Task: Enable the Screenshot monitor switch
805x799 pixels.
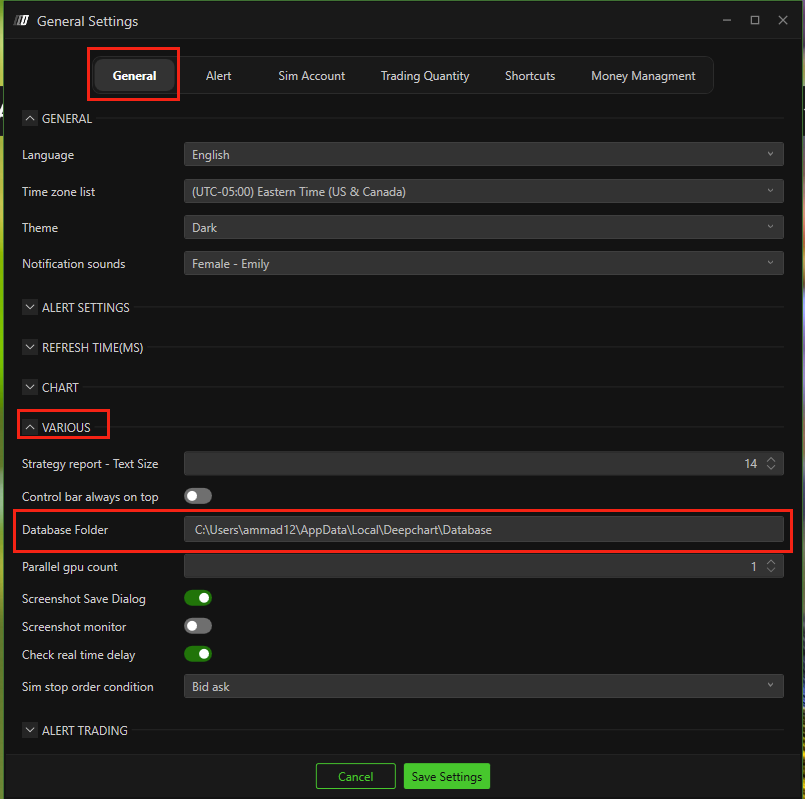Action: pyautogui.click(x=198, y=626)
